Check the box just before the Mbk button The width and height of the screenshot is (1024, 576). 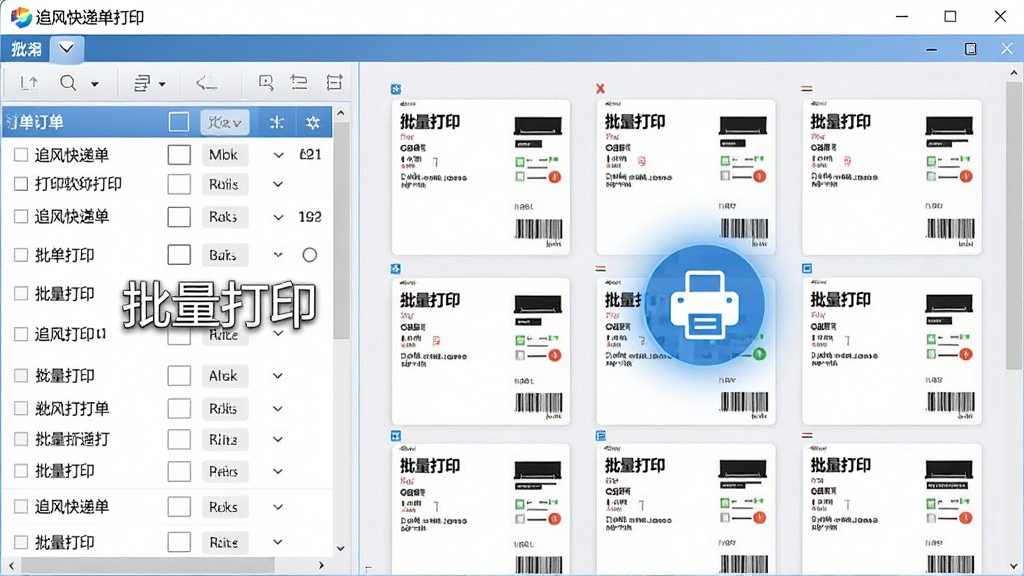(179, 155)
